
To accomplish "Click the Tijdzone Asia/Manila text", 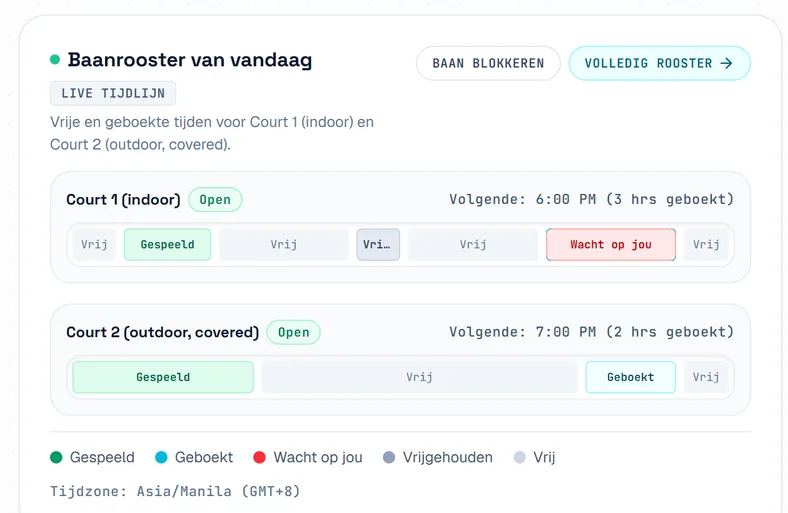I will 175,491.
